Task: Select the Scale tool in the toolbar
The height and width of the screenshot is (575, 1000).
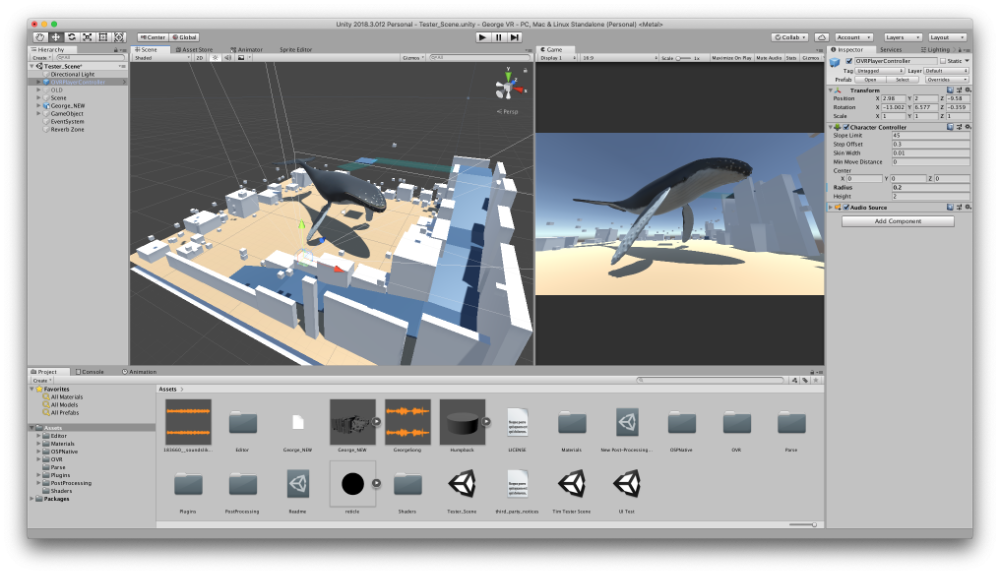Action: (87, 37)
